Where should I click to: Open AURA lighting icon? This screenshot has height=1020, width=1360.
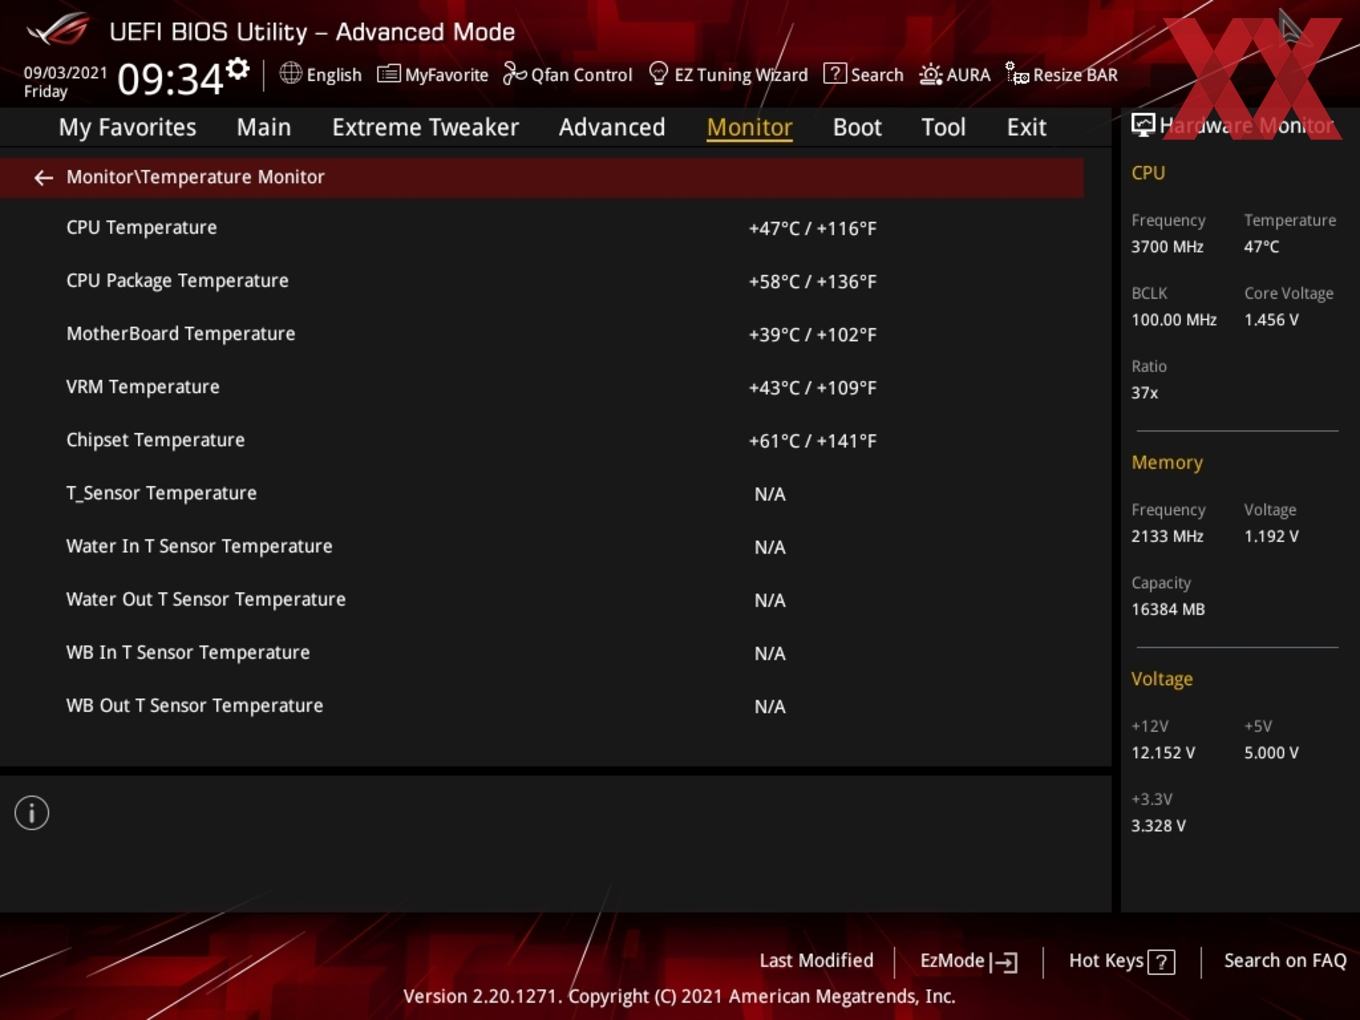(x=930, y=74)
